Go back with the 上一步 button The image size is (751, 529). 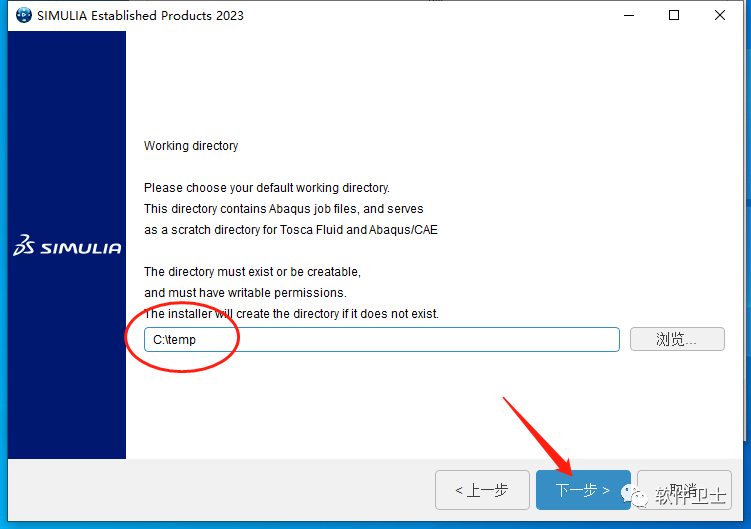coord(482,490)
